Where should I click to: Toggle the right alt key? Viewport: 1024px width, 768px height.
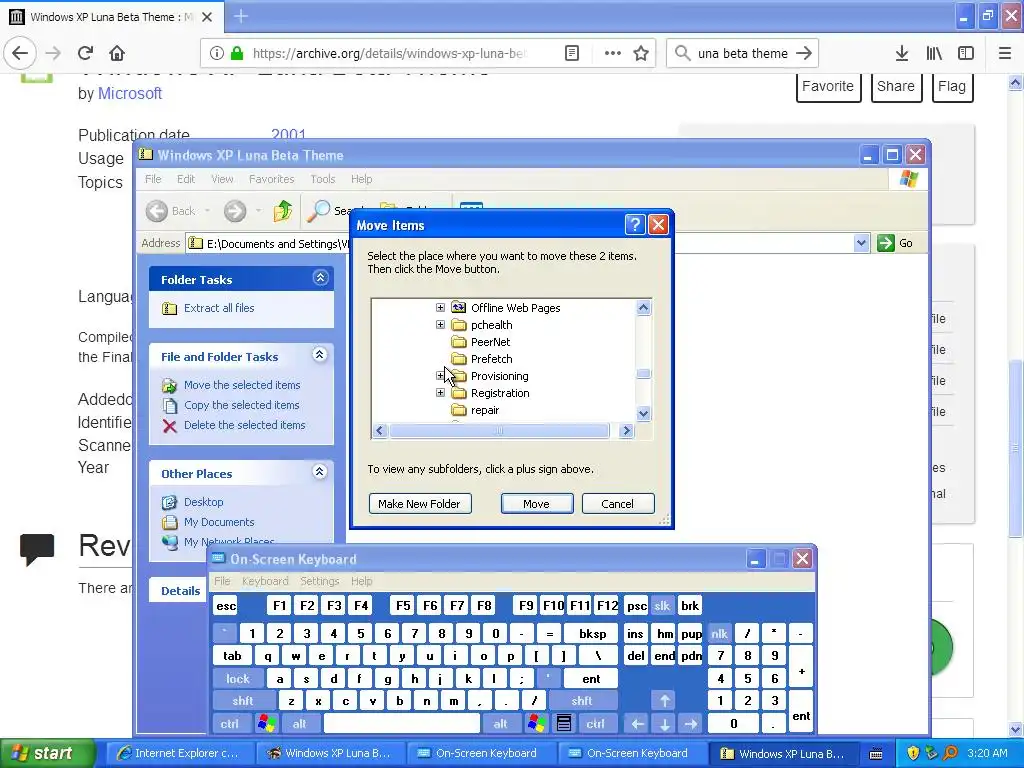point(500,723)
